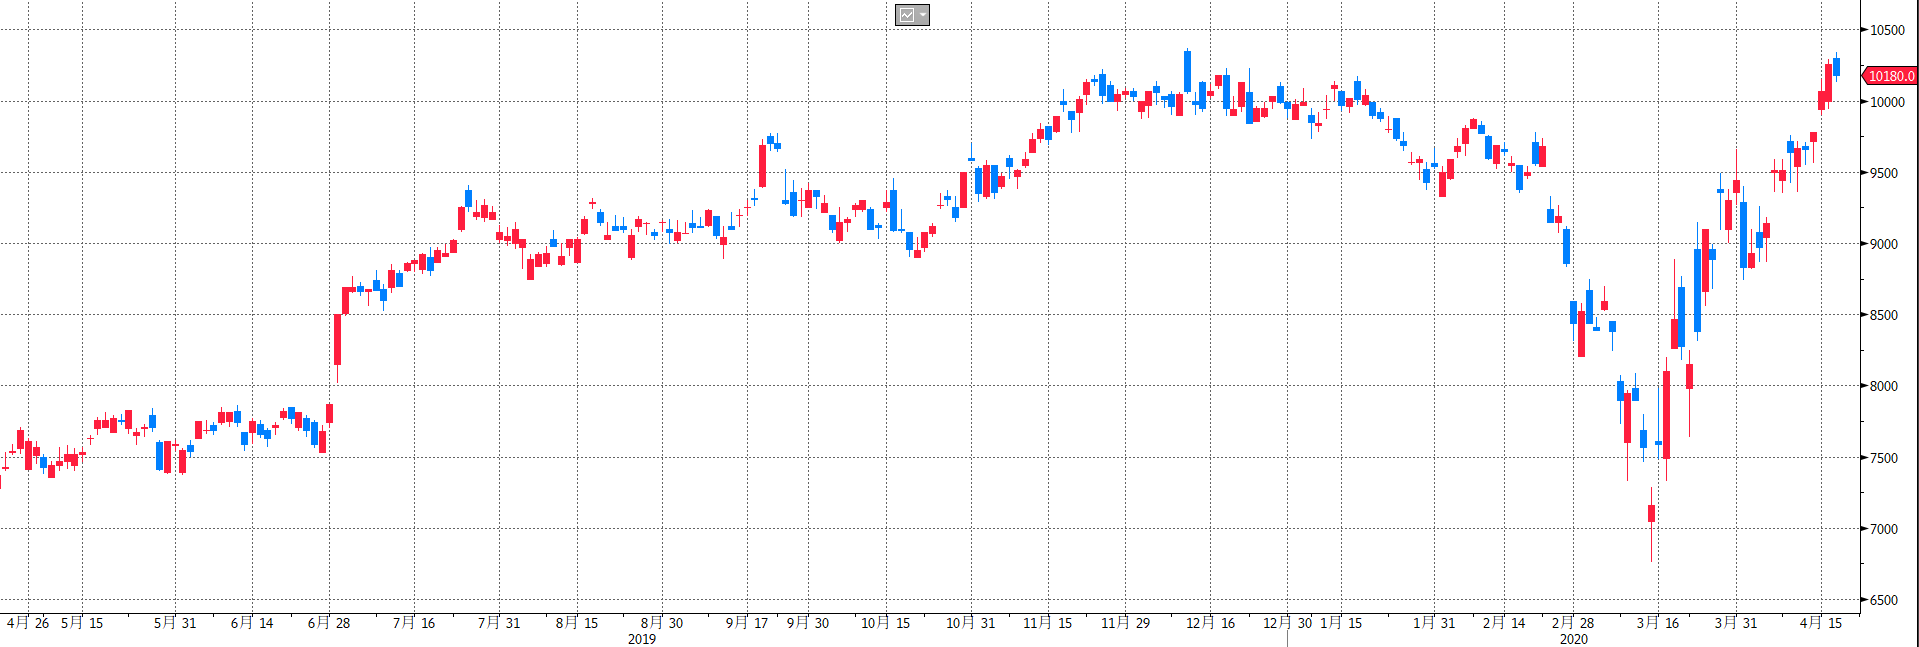Click the 6500 price axis label
1919x647 pixels.
click(x=1883, y=600)
